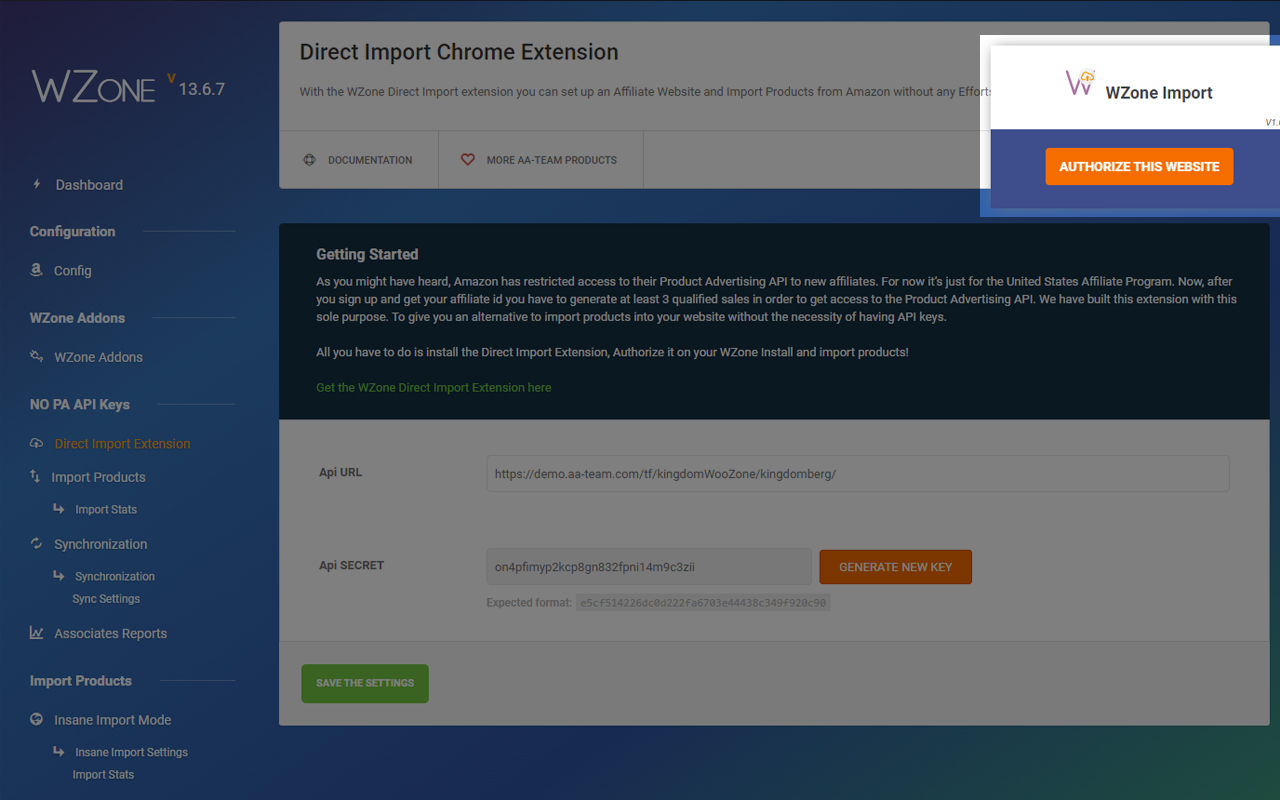This screenshot has height=800, width=1280.
Task: Click the WZone Addons section header
Action: (x=77, y=318)
